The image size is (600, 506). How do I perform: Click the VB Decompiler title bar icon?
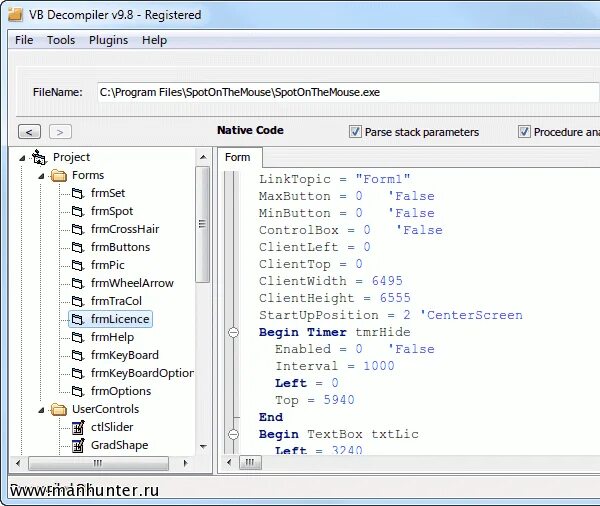point(16,14)
